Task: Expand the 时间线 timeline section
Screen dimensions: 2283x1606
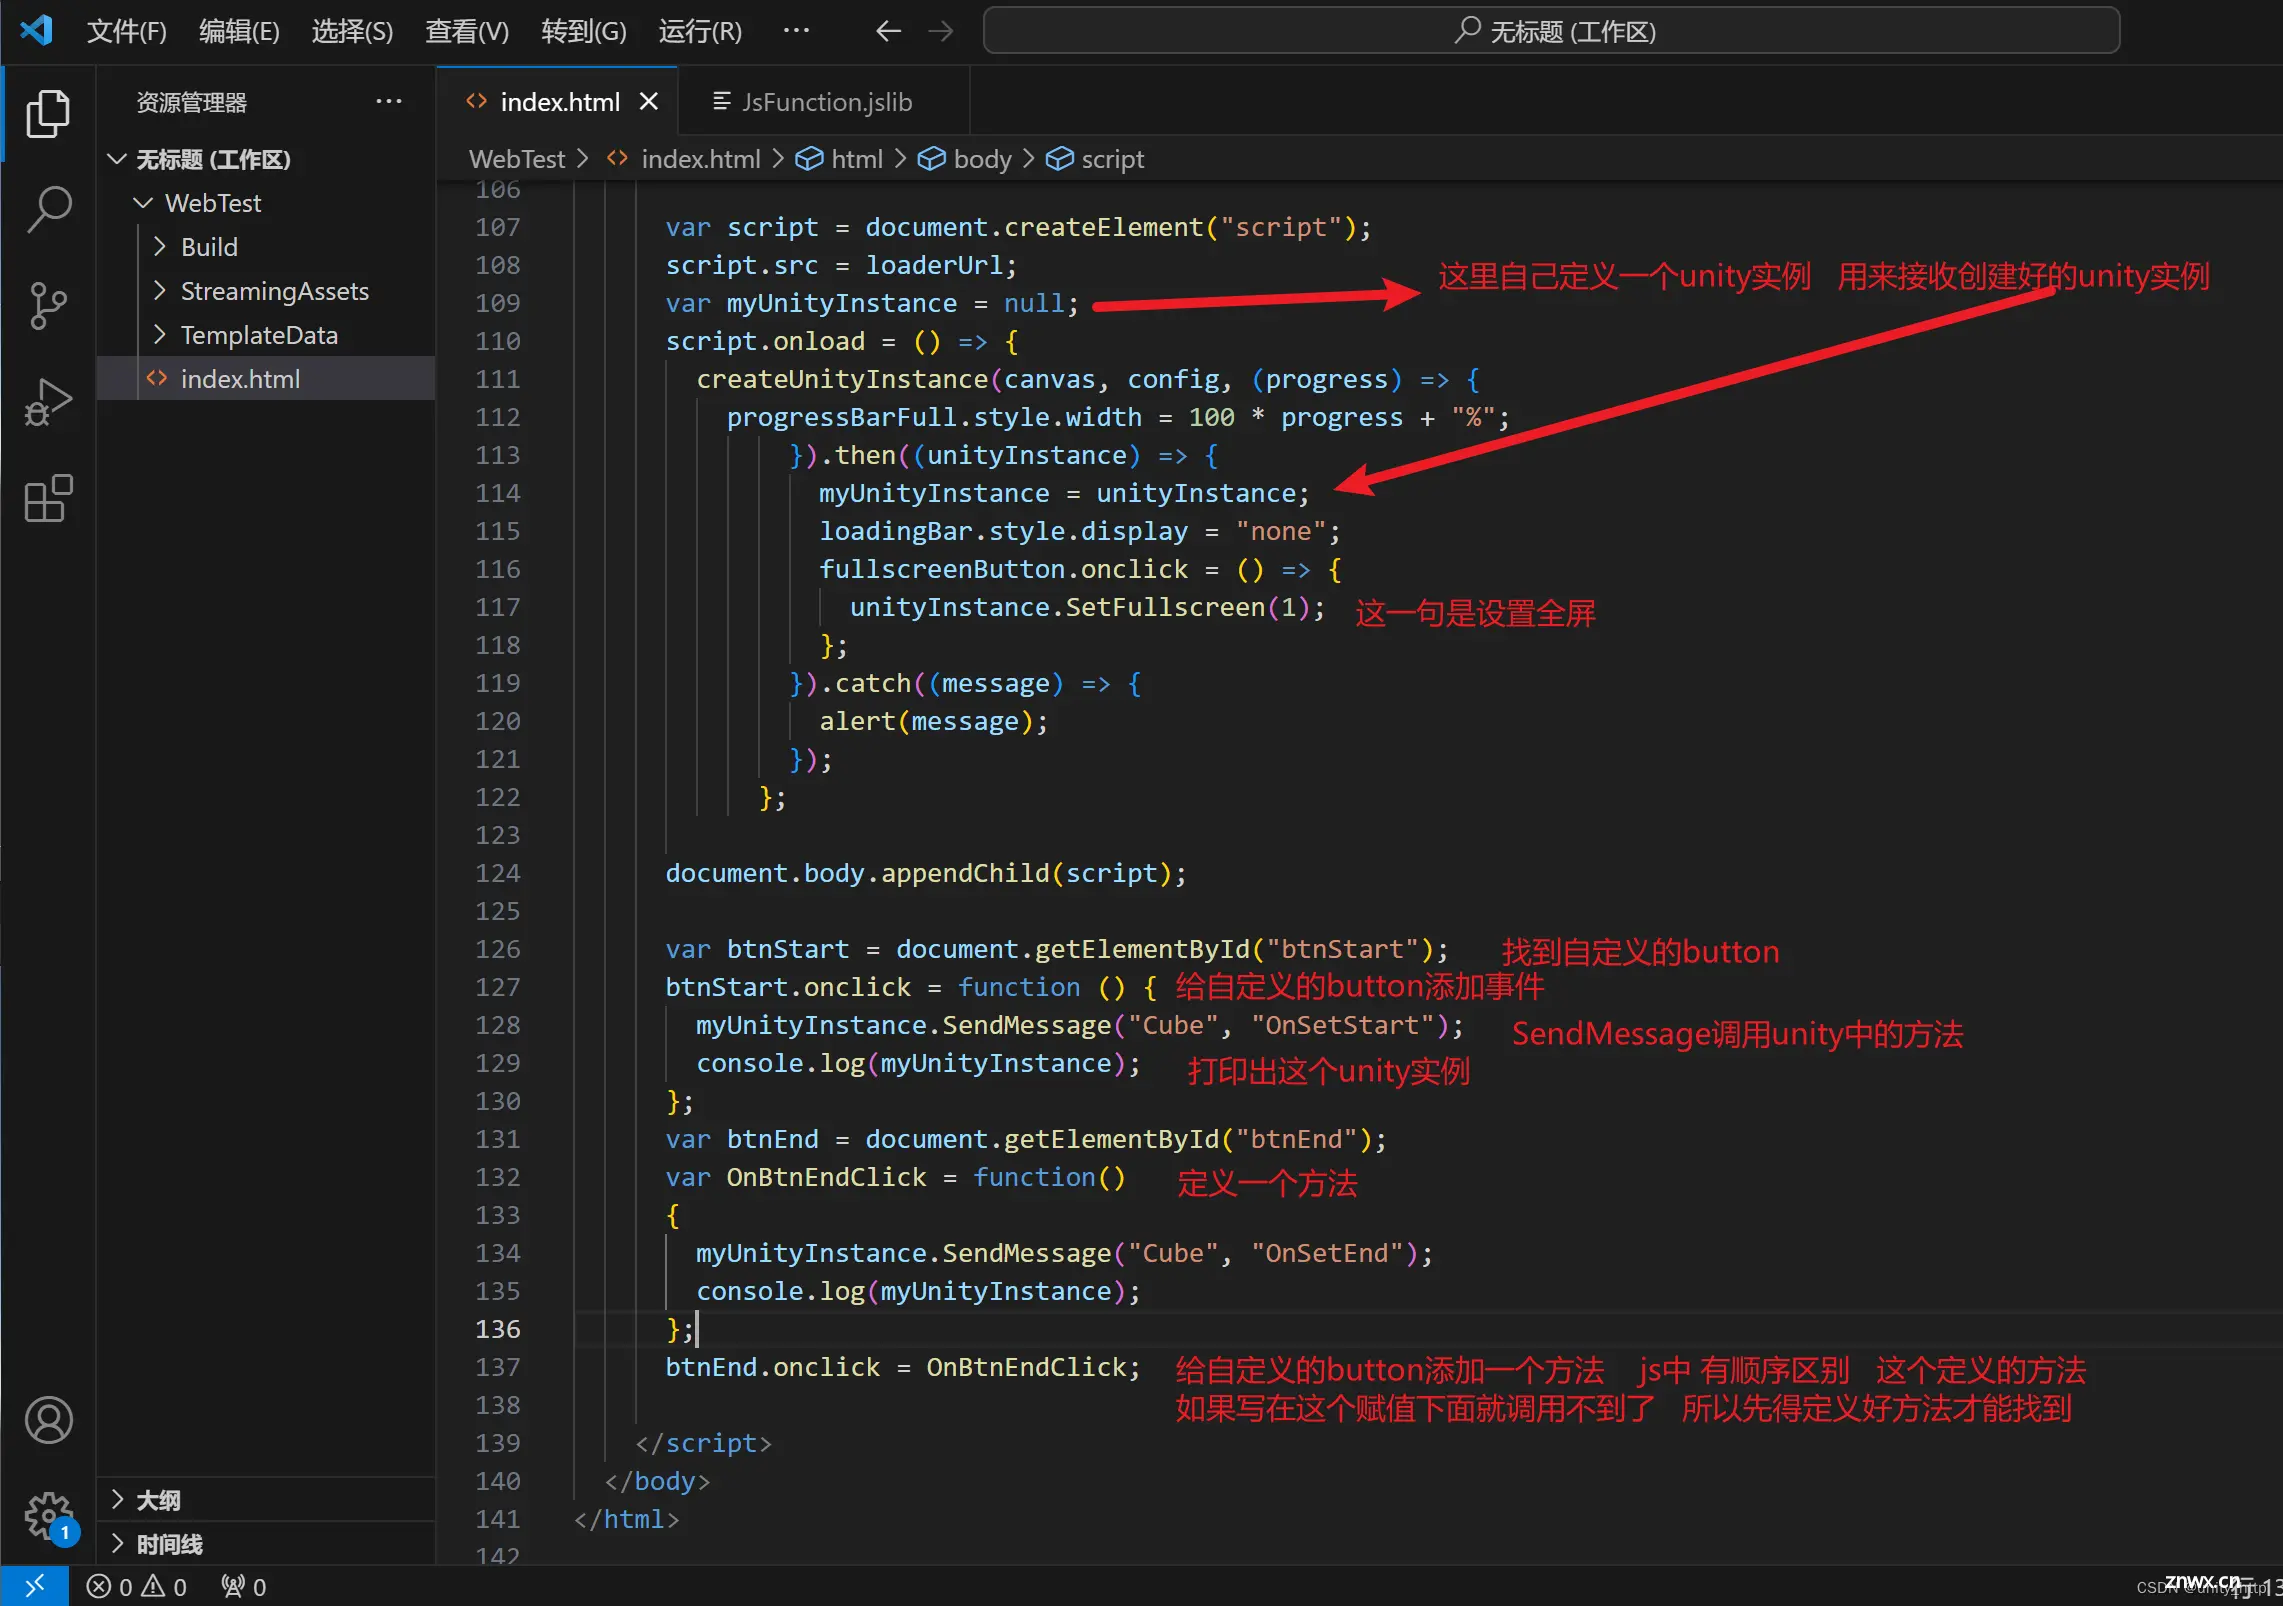Action: point(266,1544)
